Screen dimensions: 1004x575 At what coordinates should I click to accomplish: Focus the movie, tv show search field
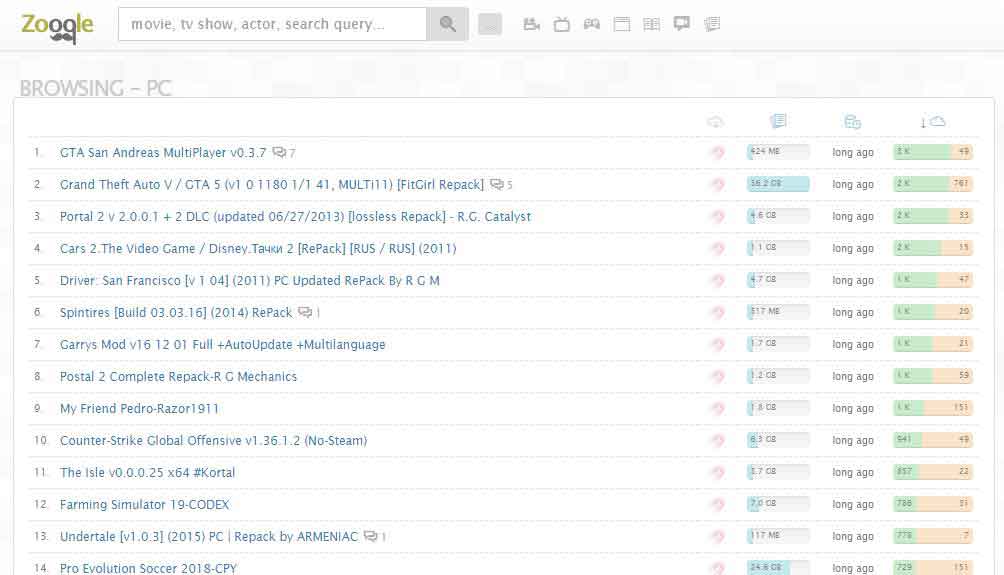272,24
